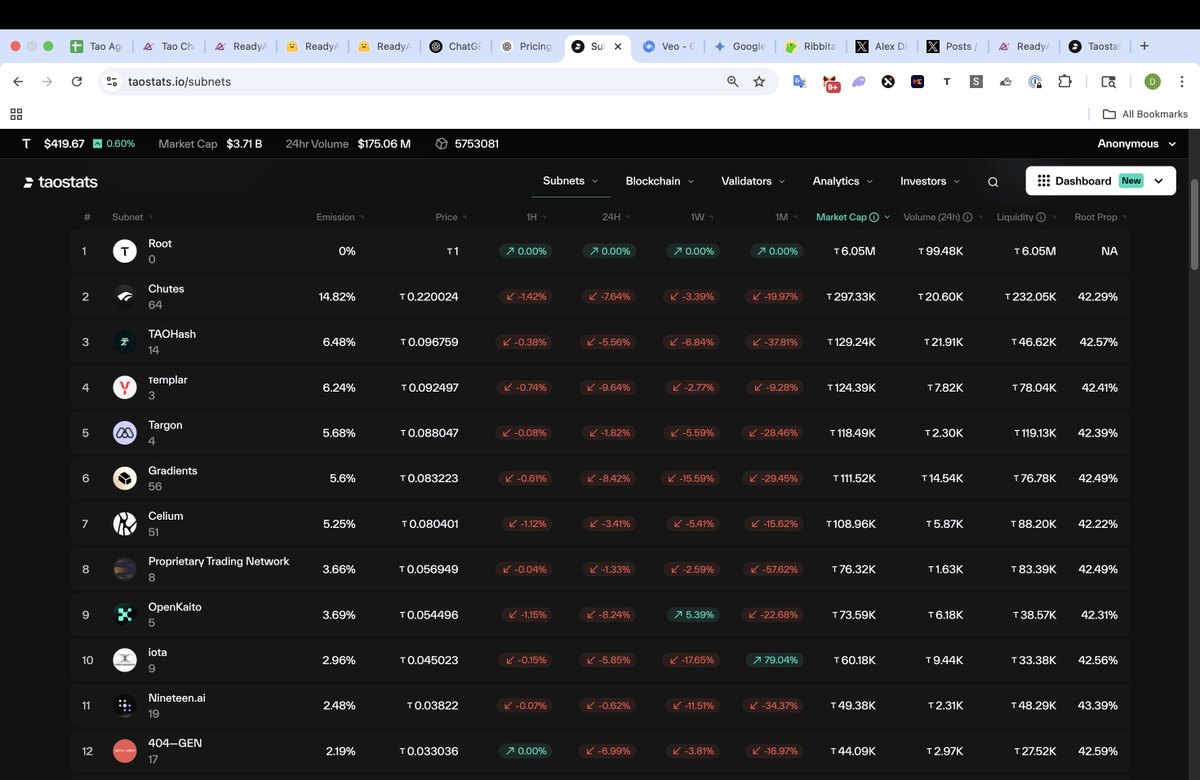1200x780 pixels.
Task: Select the TAOHash subnet logo
Action: [124, 341]
